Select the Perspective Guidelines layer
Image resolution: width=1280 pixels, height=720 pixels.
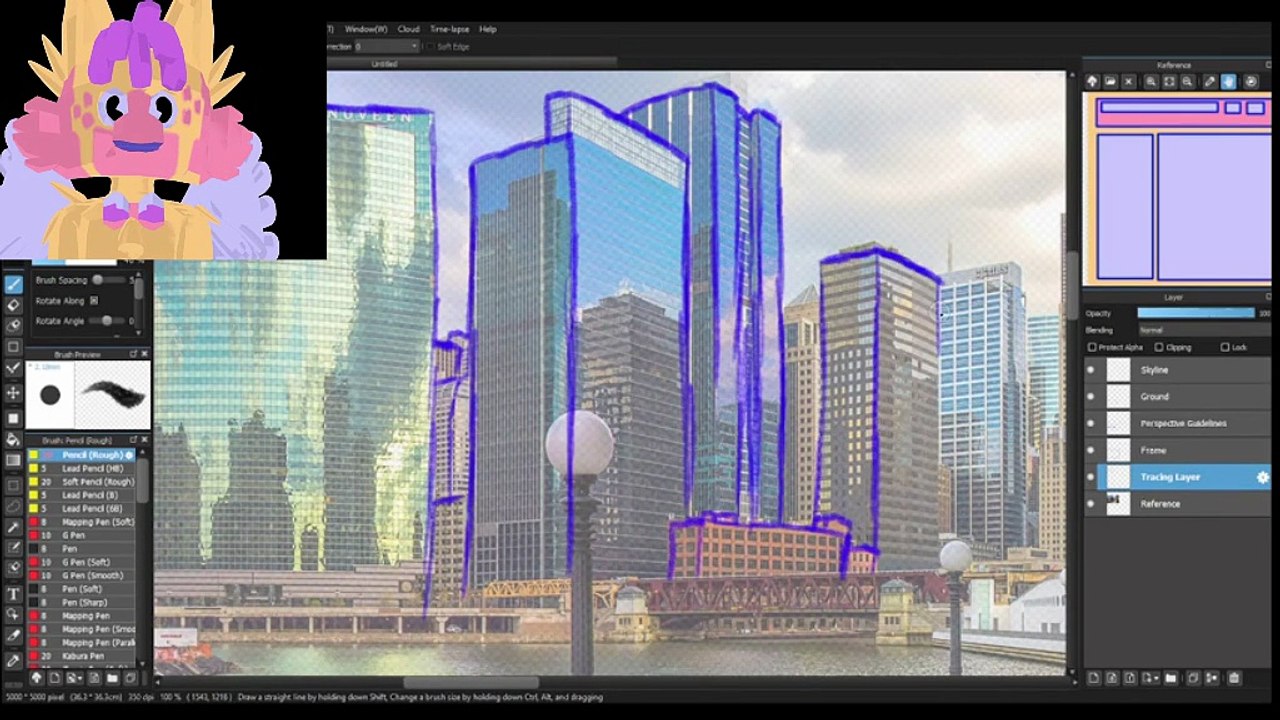pyautogui.click(x=1177, y=424)
